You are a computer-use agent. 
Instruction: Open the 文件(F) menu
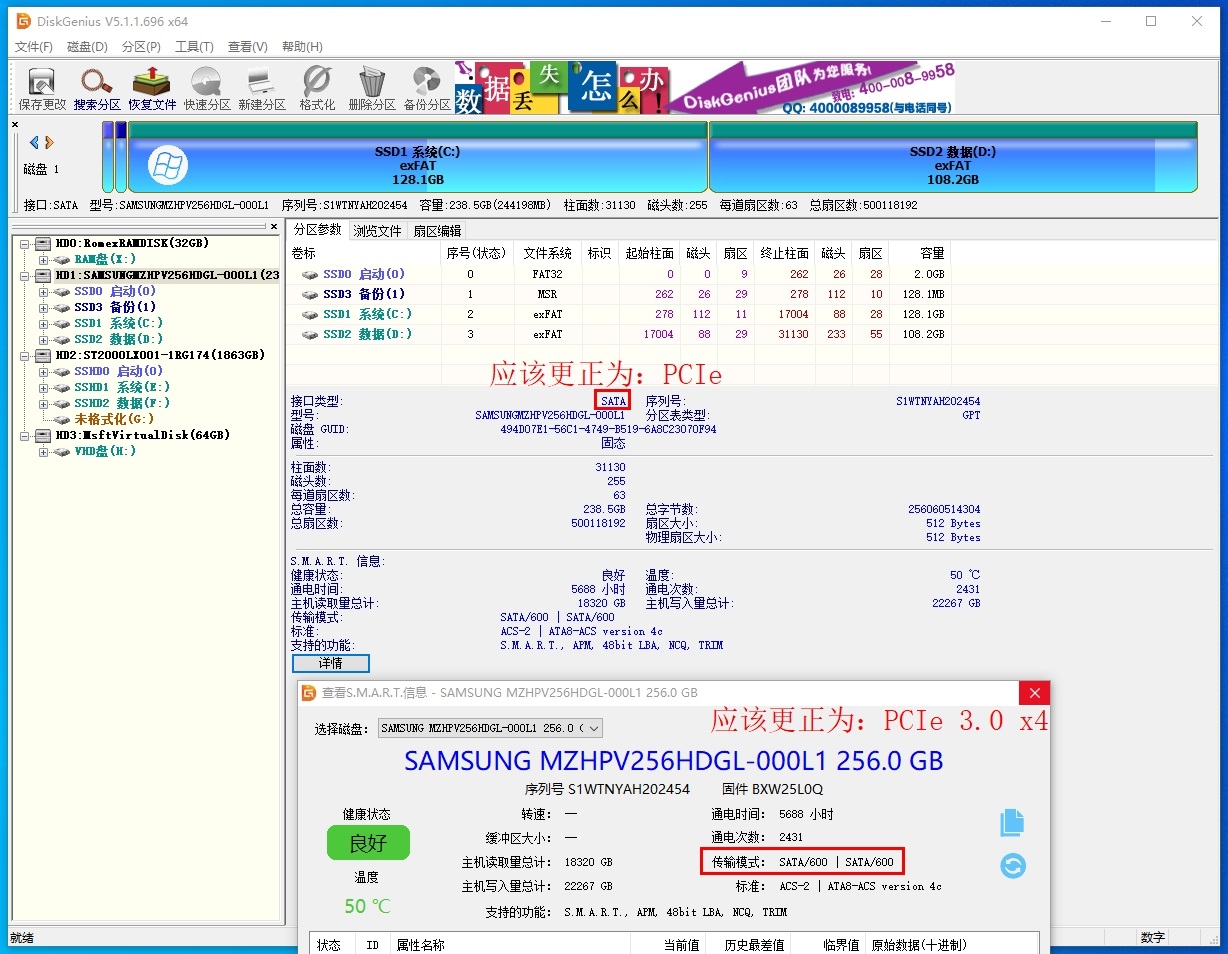click(34, 46)
